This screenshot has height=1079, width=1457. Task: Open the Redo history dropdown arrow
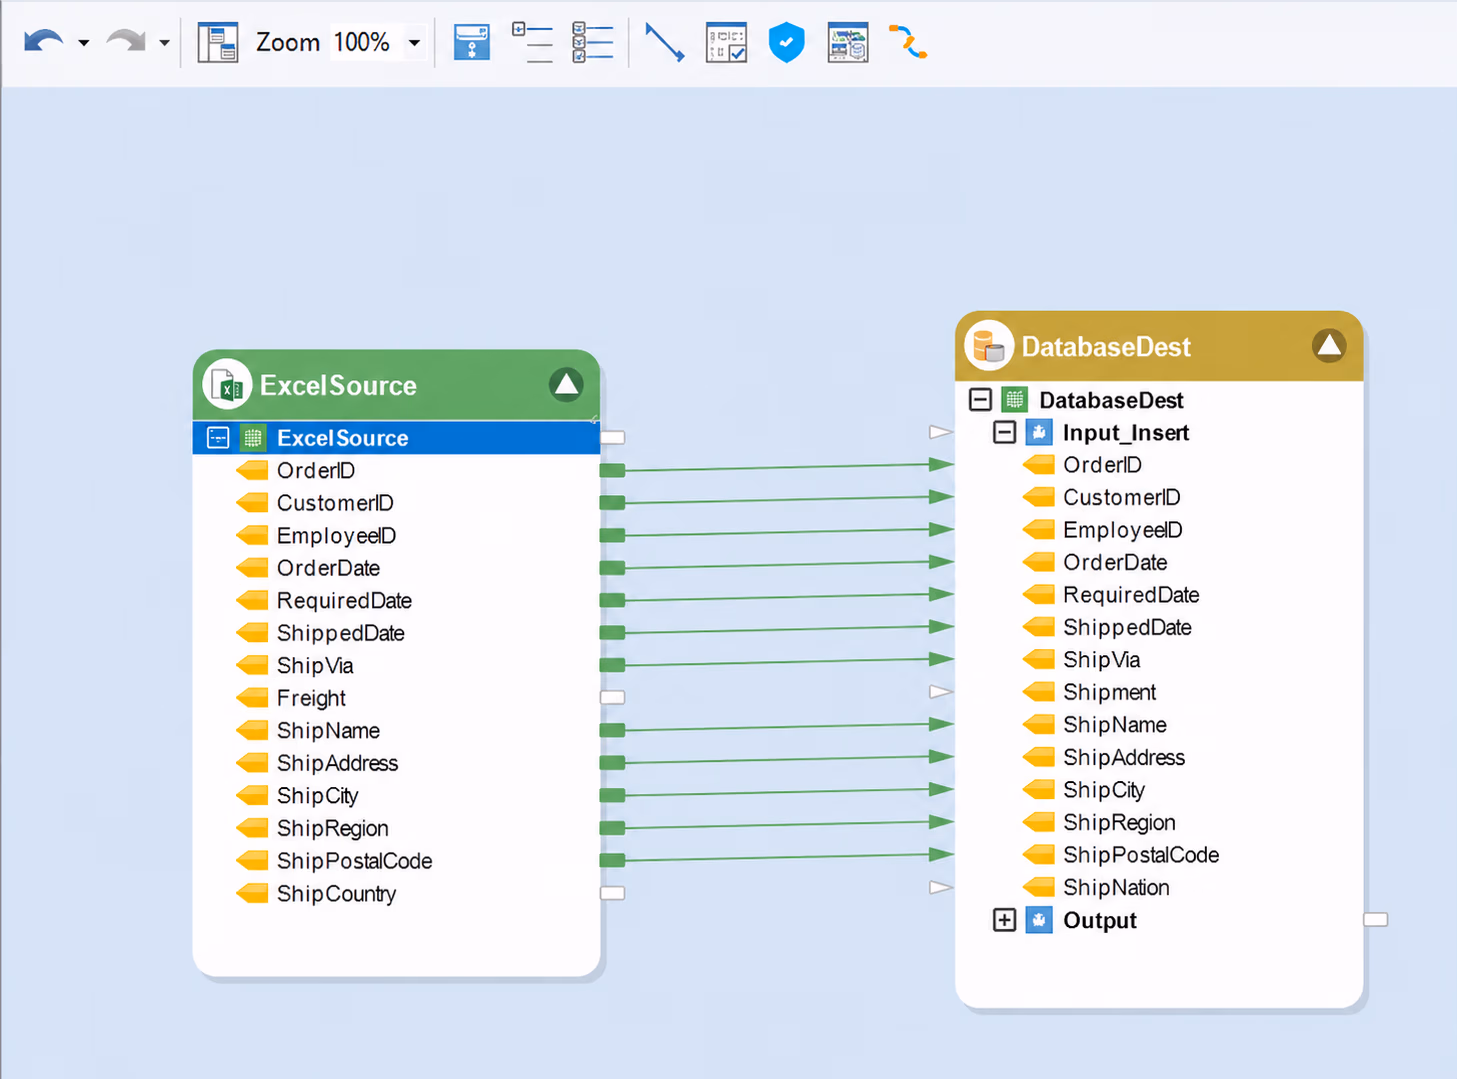tap(165, 43)
